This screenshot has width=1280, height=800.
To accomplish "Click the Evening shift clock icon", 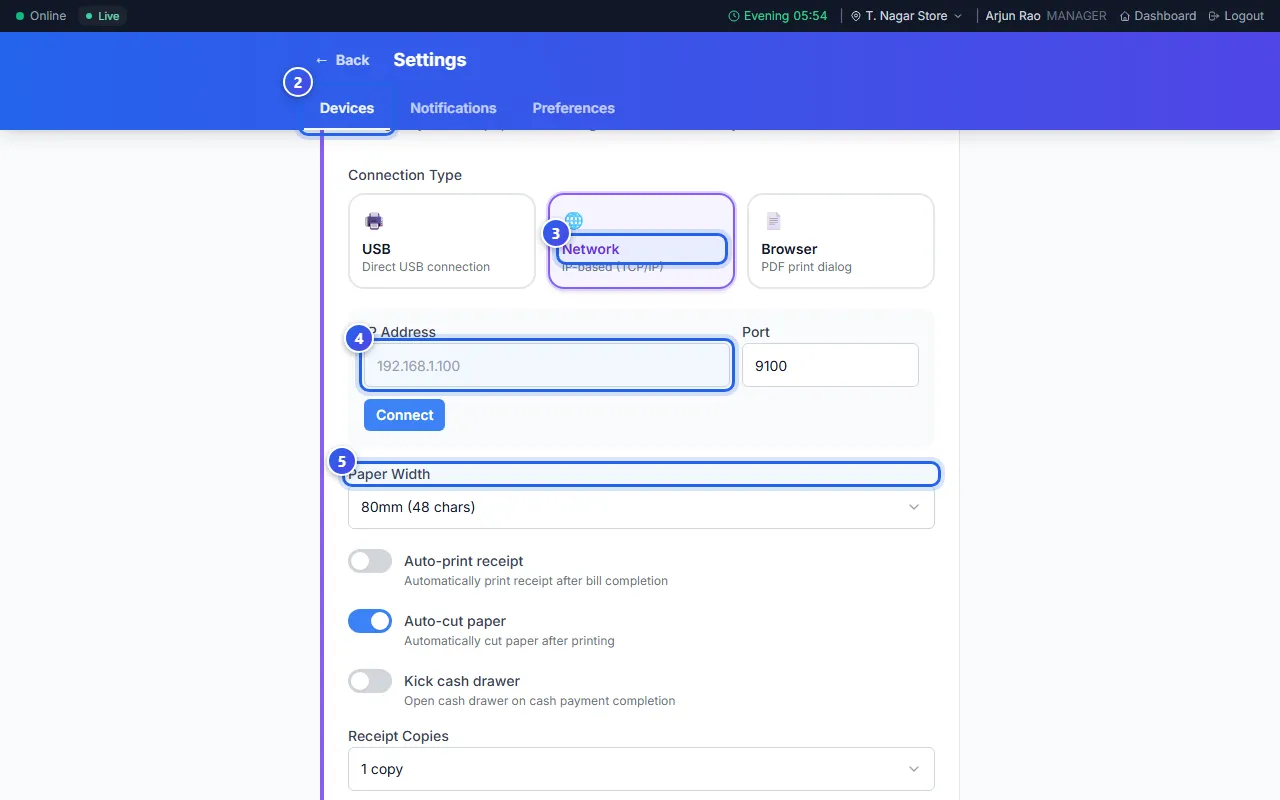I will pyautogui.click(x=734, y=16).
